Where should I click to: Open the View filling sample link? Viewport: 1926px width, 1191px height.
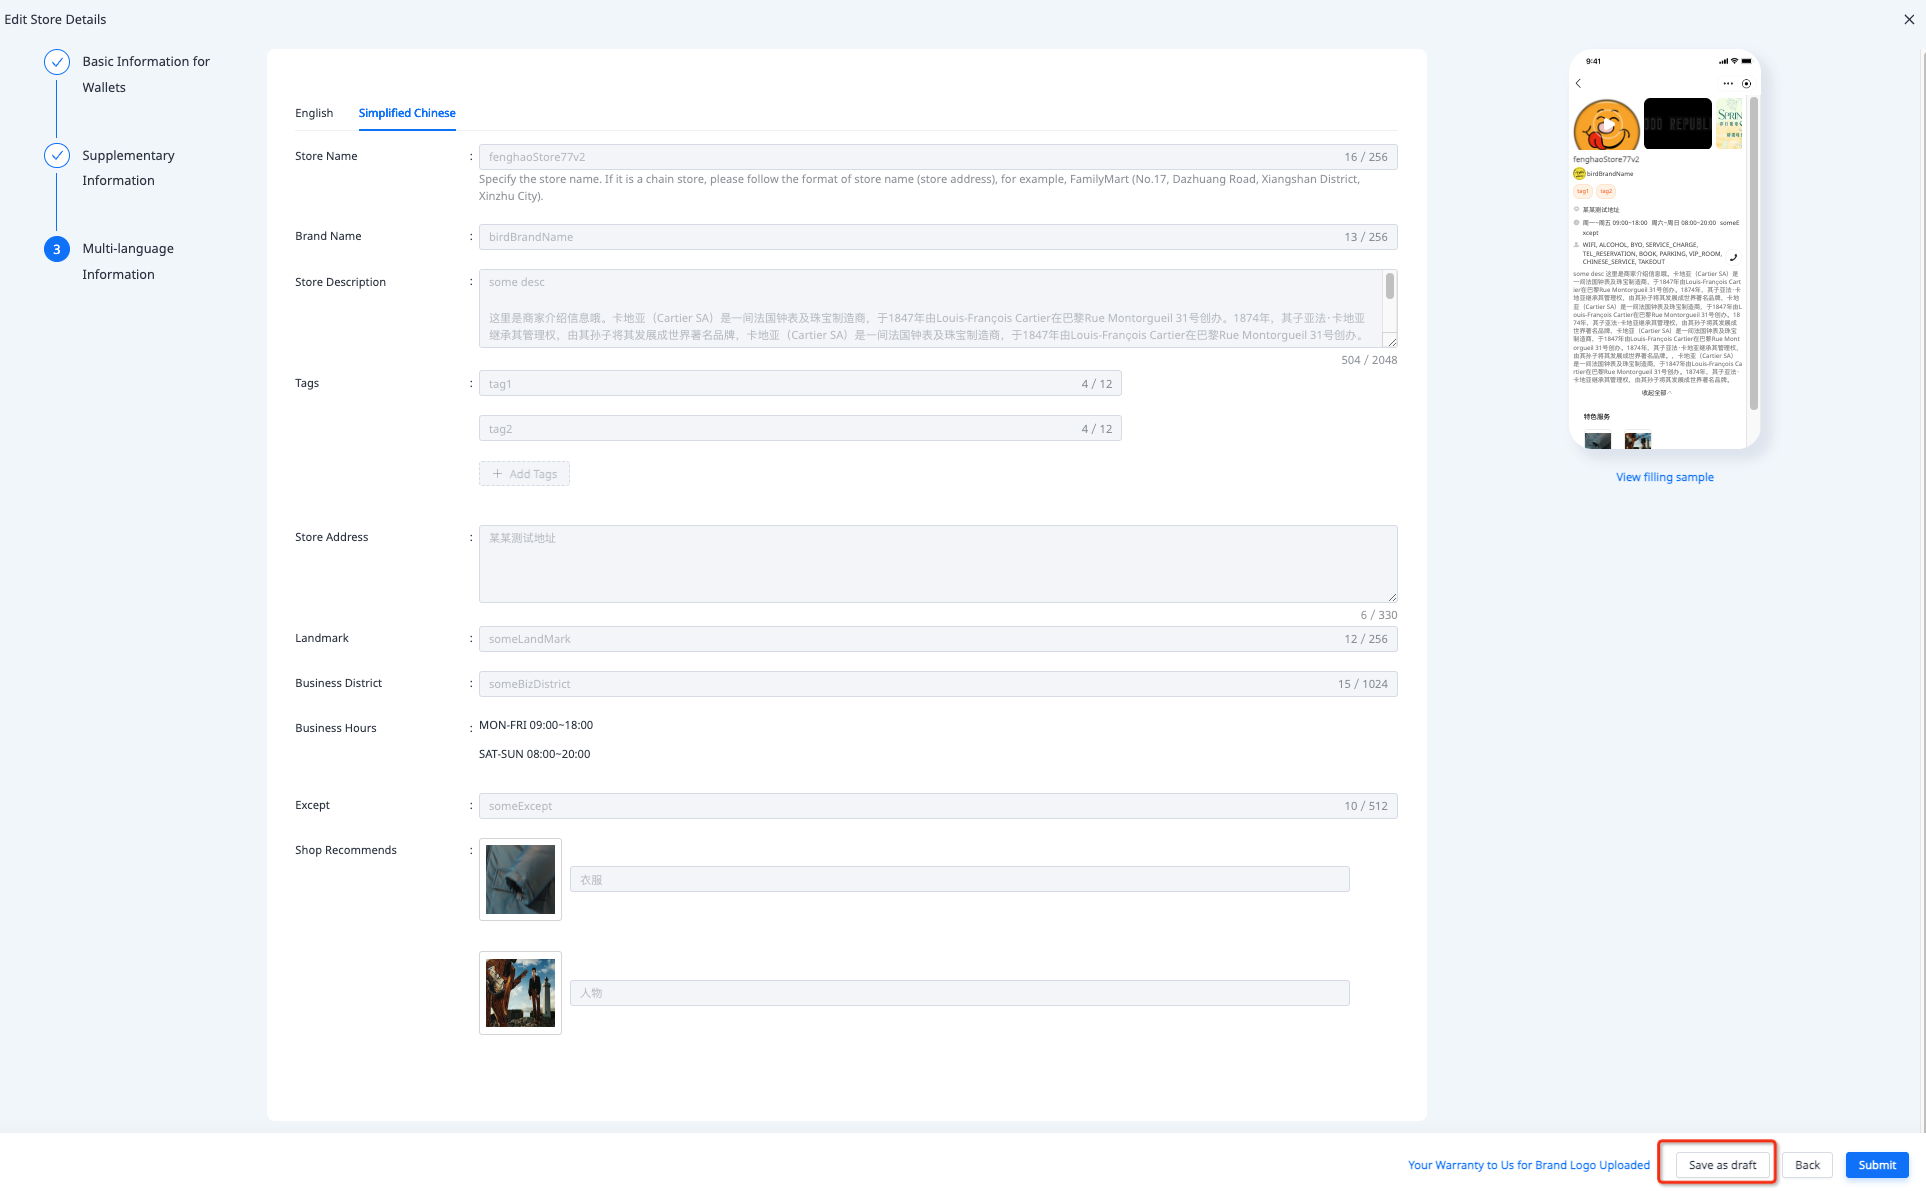pyautogui.click(x=1664, y=477)
